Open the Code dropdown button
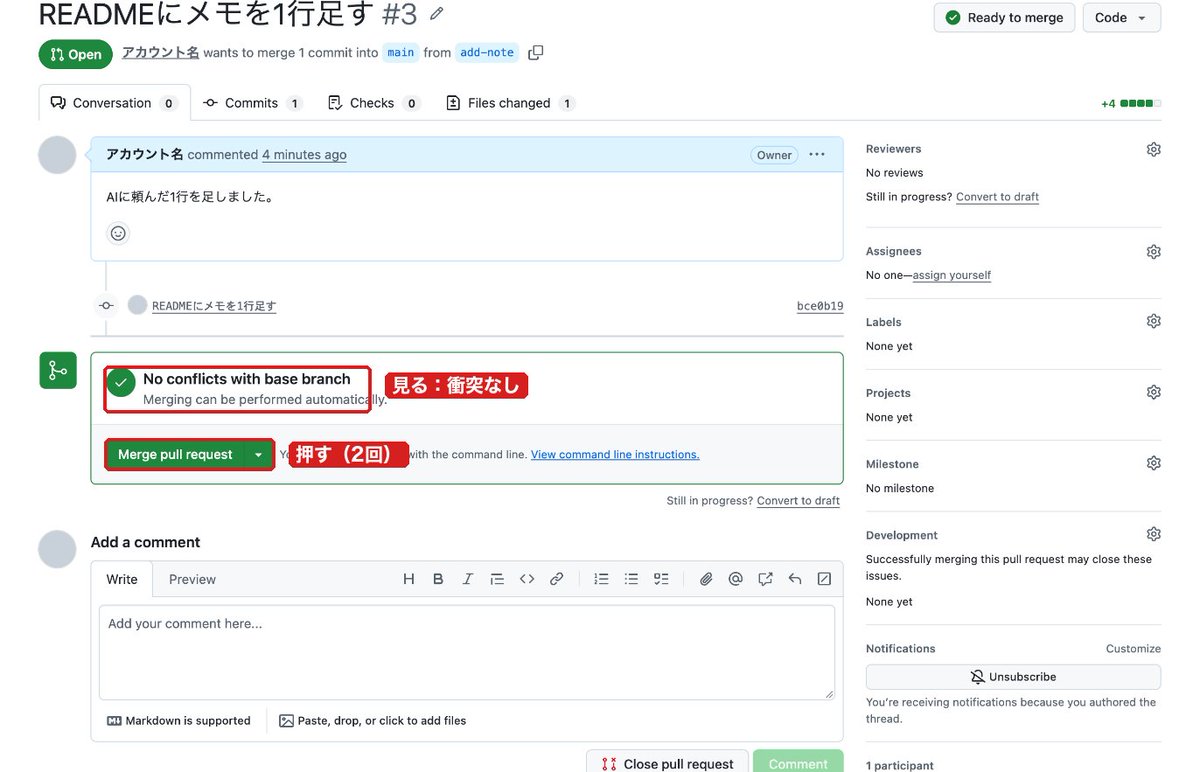This screenshot has height=772, width=1200. coord(1121,18)
